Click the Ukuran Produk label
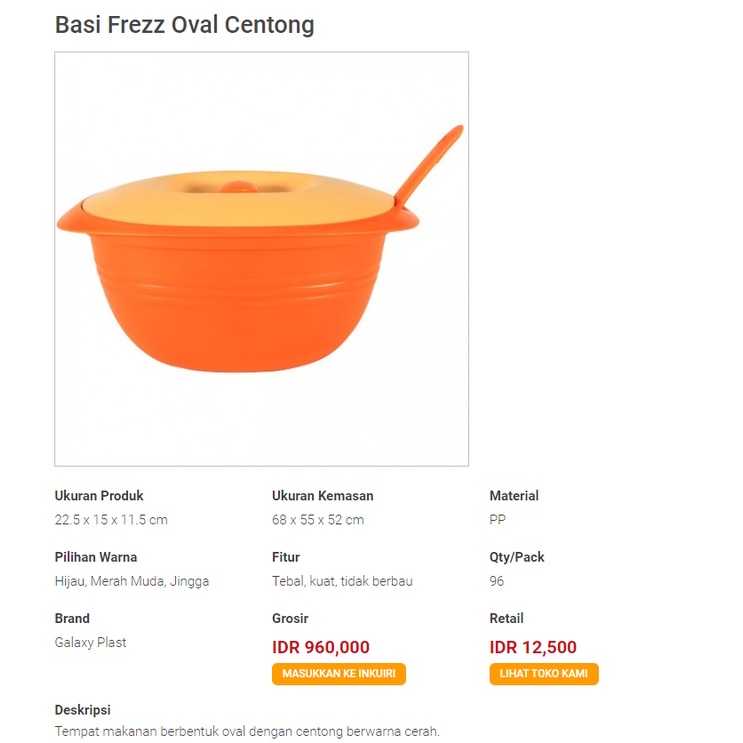The width and height of the screenshot is (743, 743). [x=99, y=496]
